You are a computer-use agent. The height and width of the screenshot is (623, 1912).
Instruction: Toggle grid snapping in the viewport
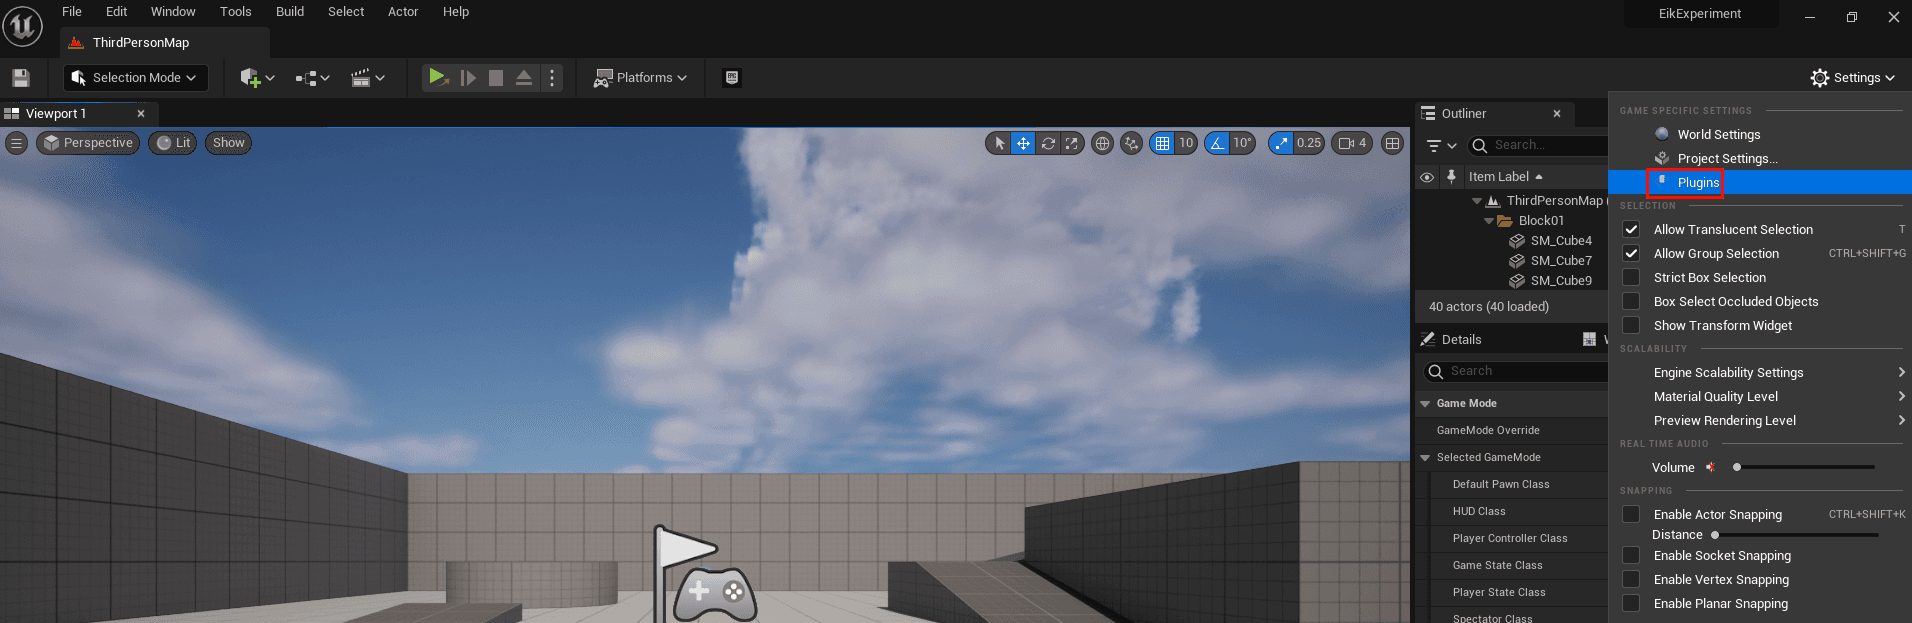[x=1162, y=143]
